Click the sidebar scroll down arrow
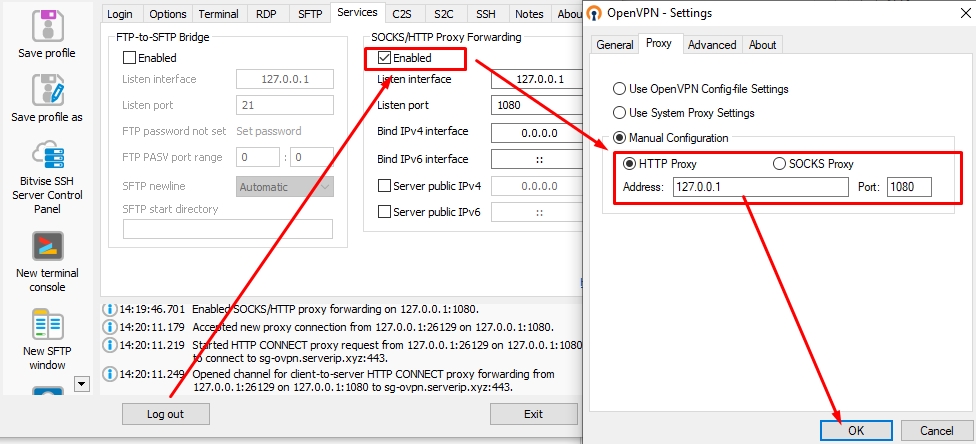 (x=82, y=384)
